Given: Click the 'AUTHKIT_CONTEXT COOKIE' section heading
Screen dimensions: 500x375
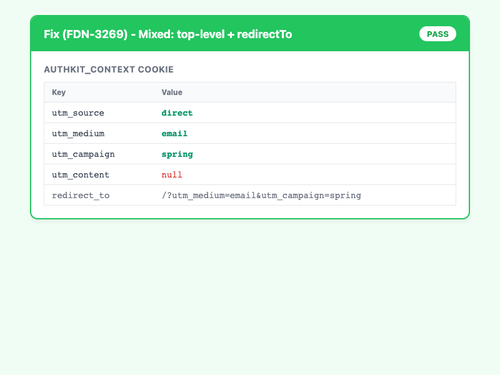Looking at the screenshot, I should [x=109, y=69].
